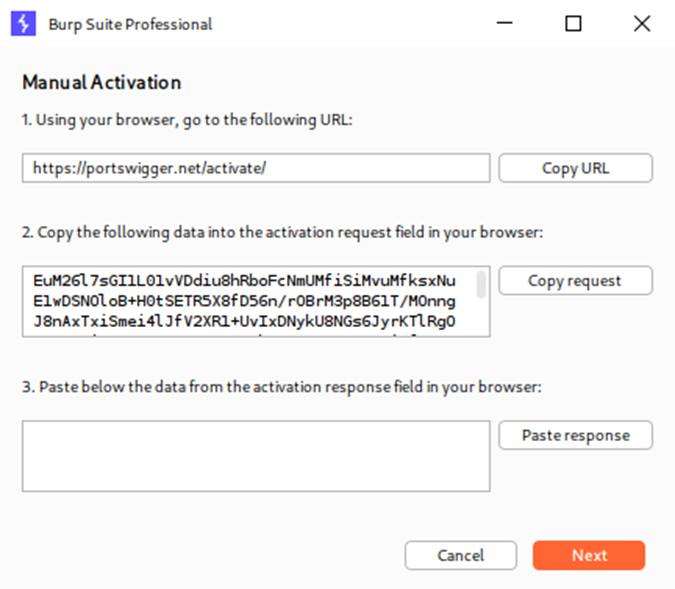Click the empty activation response text area
This screenshot has width=675, height=589.
coord(256,456)
